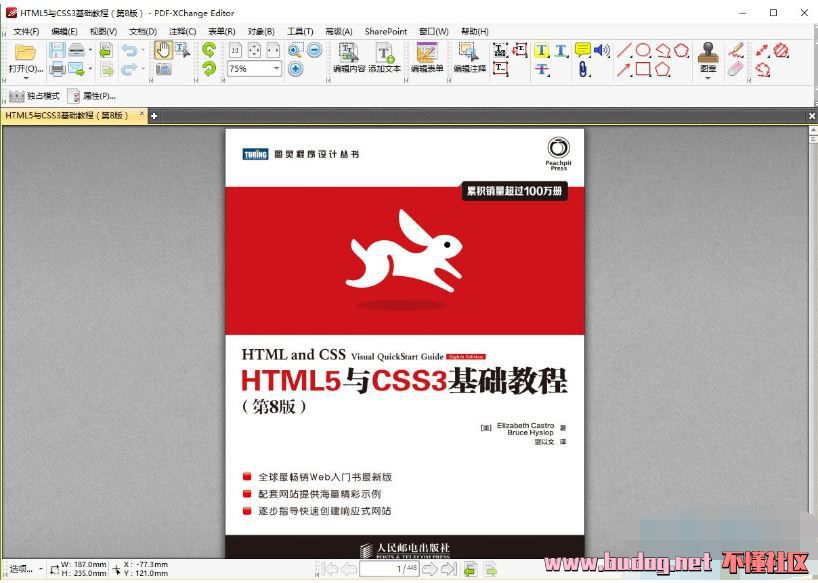
Task: Click the fit page icon
Action: pyautogui.click(x=254, y=50)
